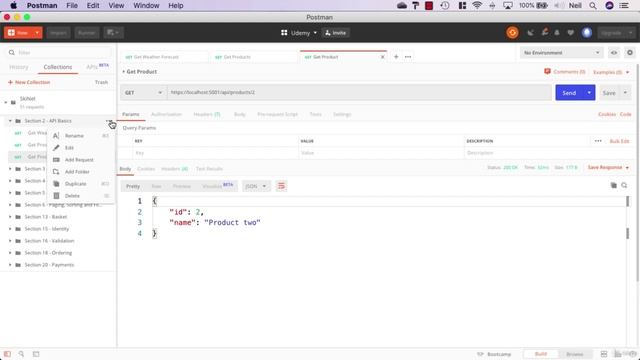This screenshot has width=640, height=360.
Task: Open the JSON format dropdown
Action: [256, 186]
